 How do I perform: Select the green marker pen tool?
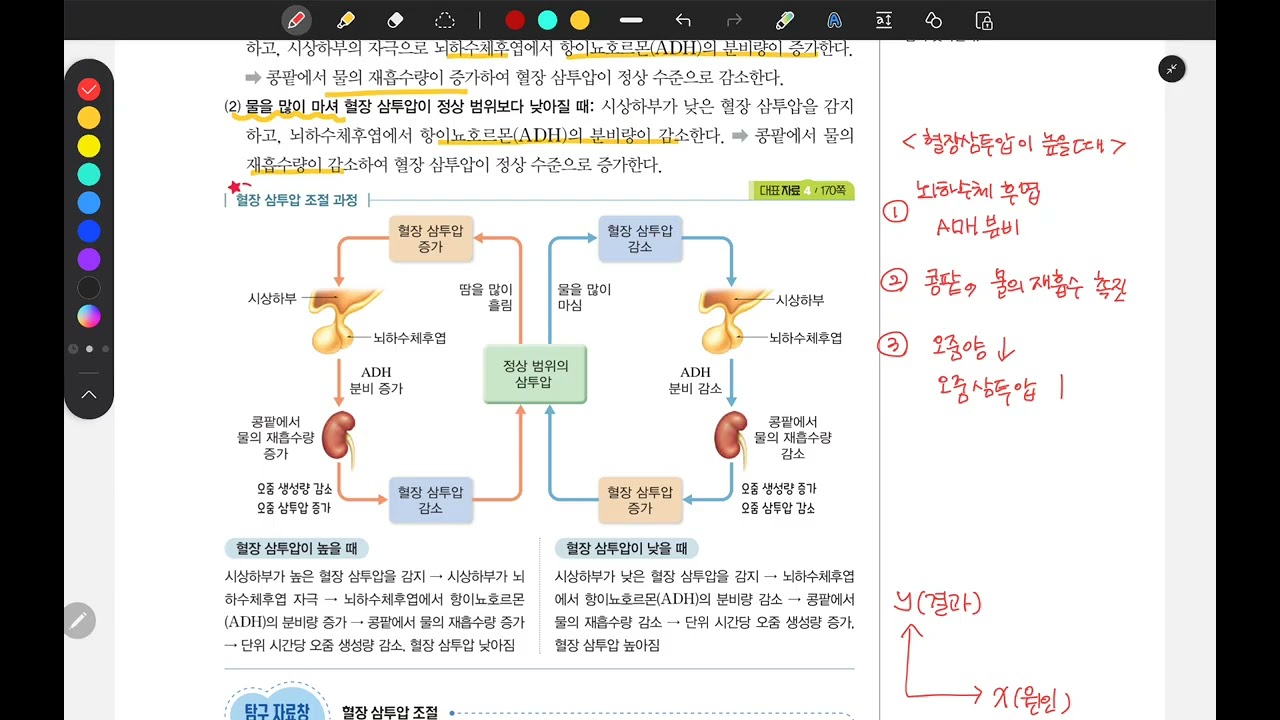pyautogui.click(x=785, y=20)
